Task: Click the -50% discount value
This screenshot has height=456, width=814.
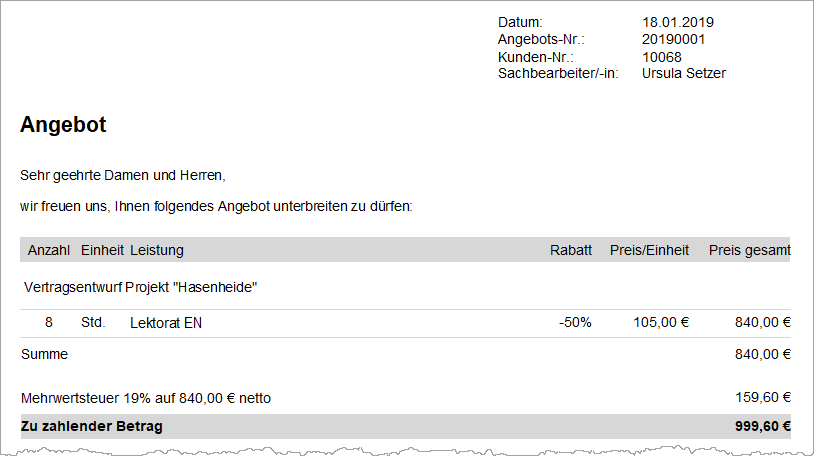Action: [575, 323]
